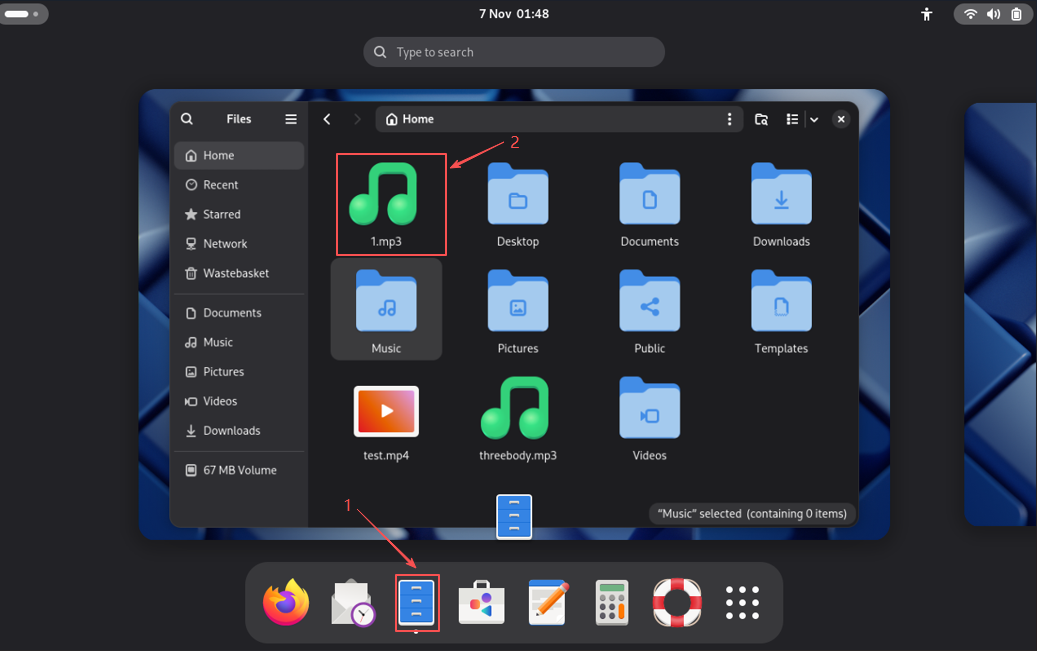Open the Downloads folder icon
The image size is (1037, 651).
(x=781, y=196)
